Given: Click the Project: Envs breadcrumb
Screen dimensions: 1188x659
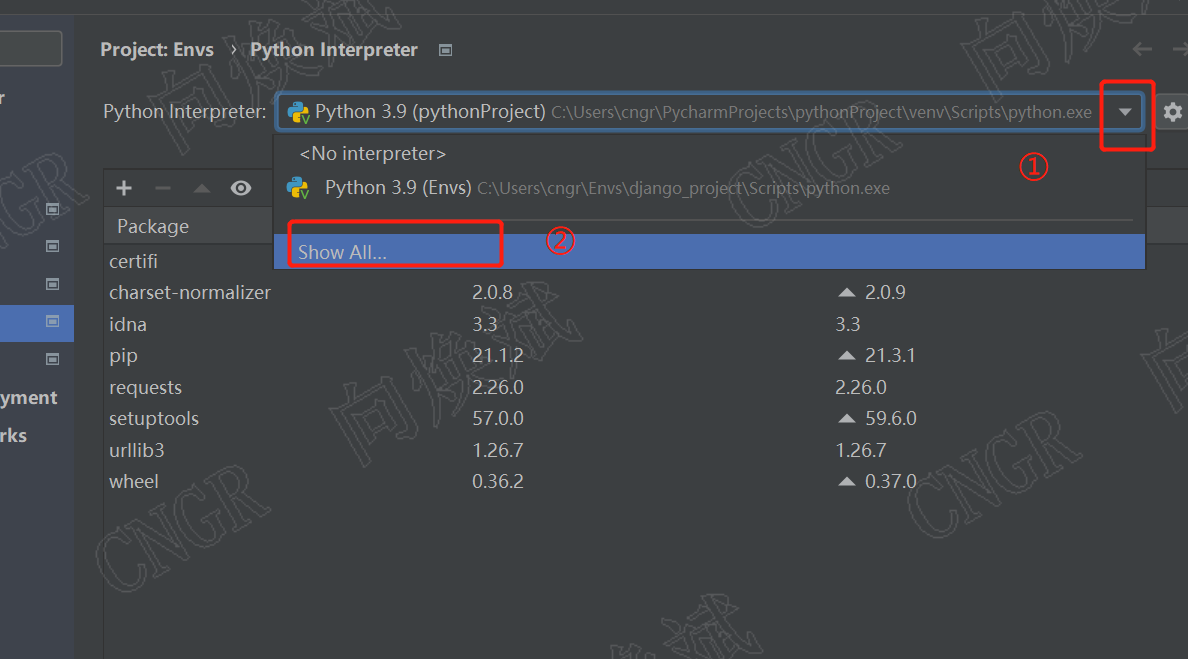Looking at the screenshot, I should 157,49.
